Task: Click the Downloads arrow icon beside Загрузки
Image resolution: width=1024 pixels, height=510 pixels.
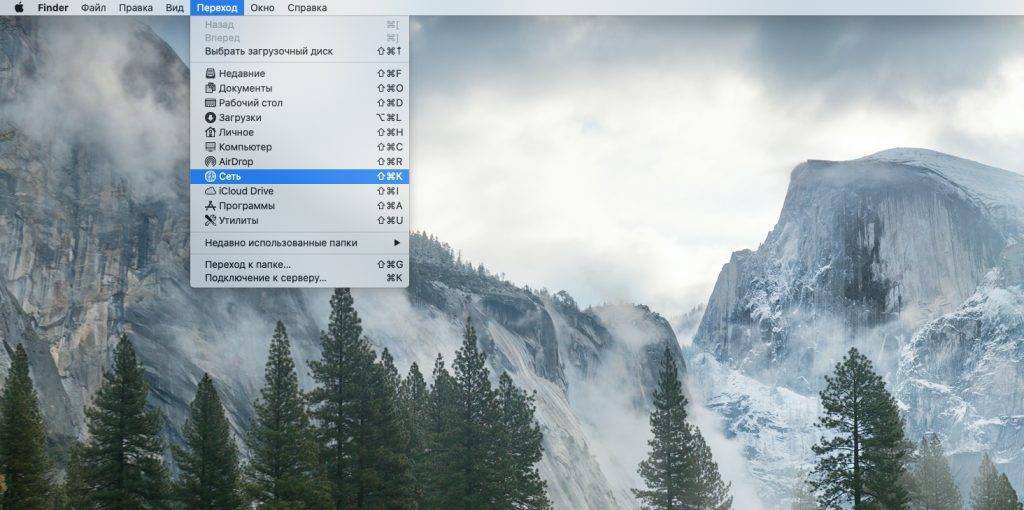Action: (x=210, y=117)
